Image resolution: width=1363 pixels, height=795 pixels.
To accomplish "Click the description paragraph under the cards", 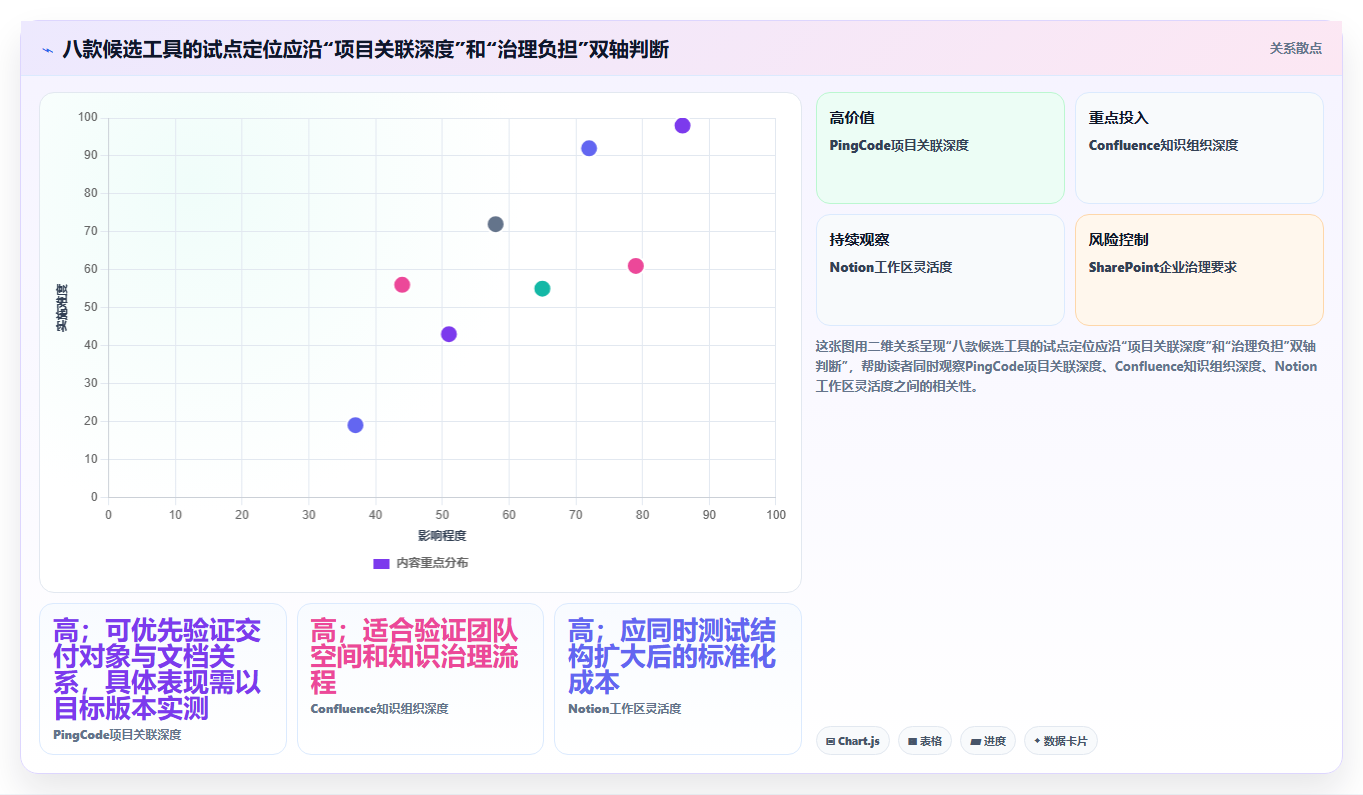I will click(1067, 366).
